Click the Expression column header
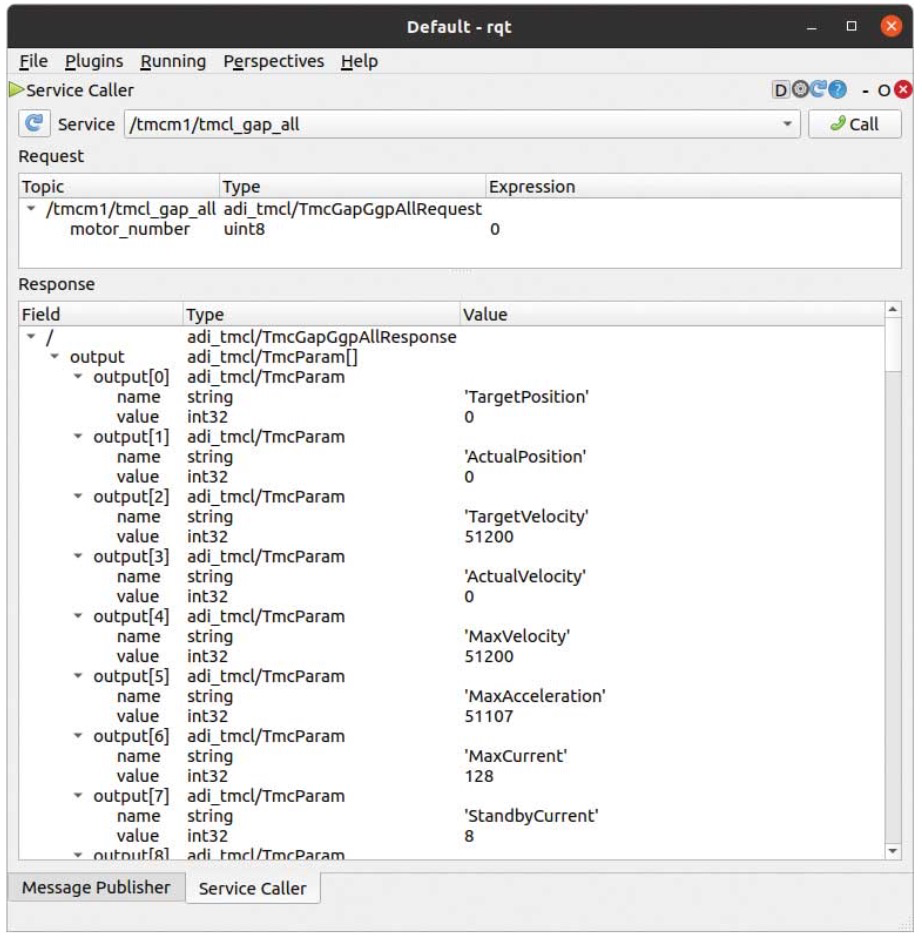The image size is (922, 940). (531, 187)
